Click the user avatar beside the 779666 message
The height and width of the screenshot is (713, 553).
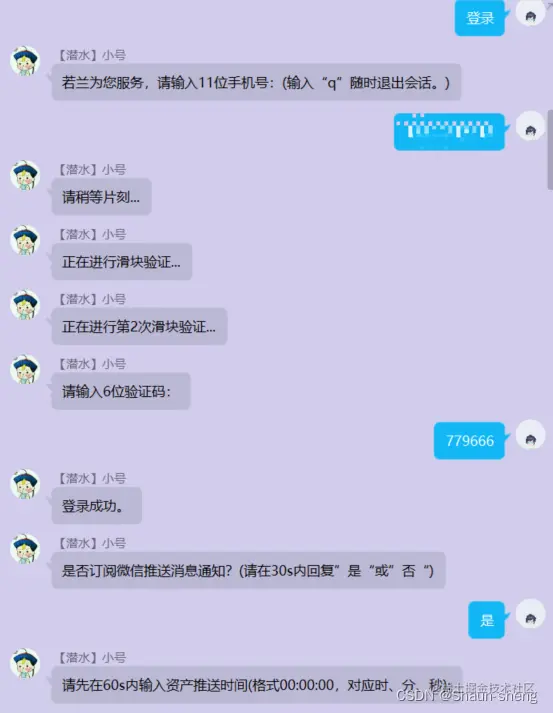530,435
